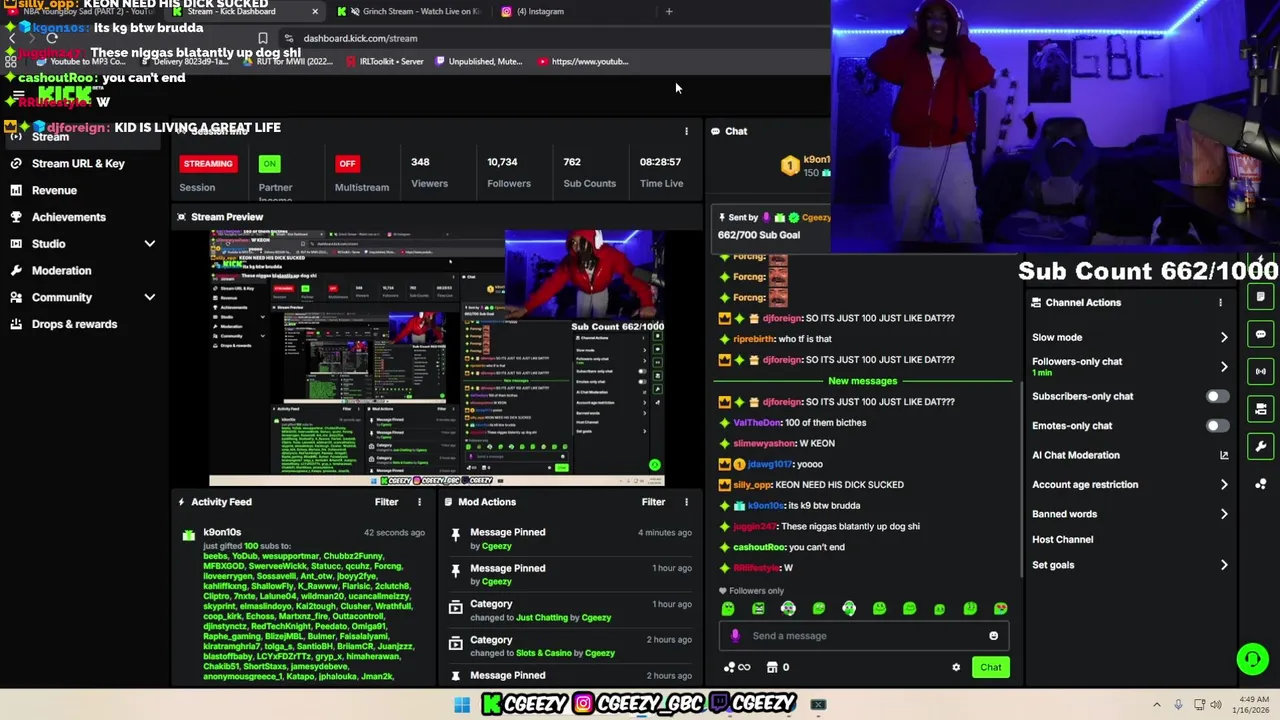Switch to the Grinch Stream browser tab
The width and height of the screenshot is (1280, 720).
click(409, 11)
